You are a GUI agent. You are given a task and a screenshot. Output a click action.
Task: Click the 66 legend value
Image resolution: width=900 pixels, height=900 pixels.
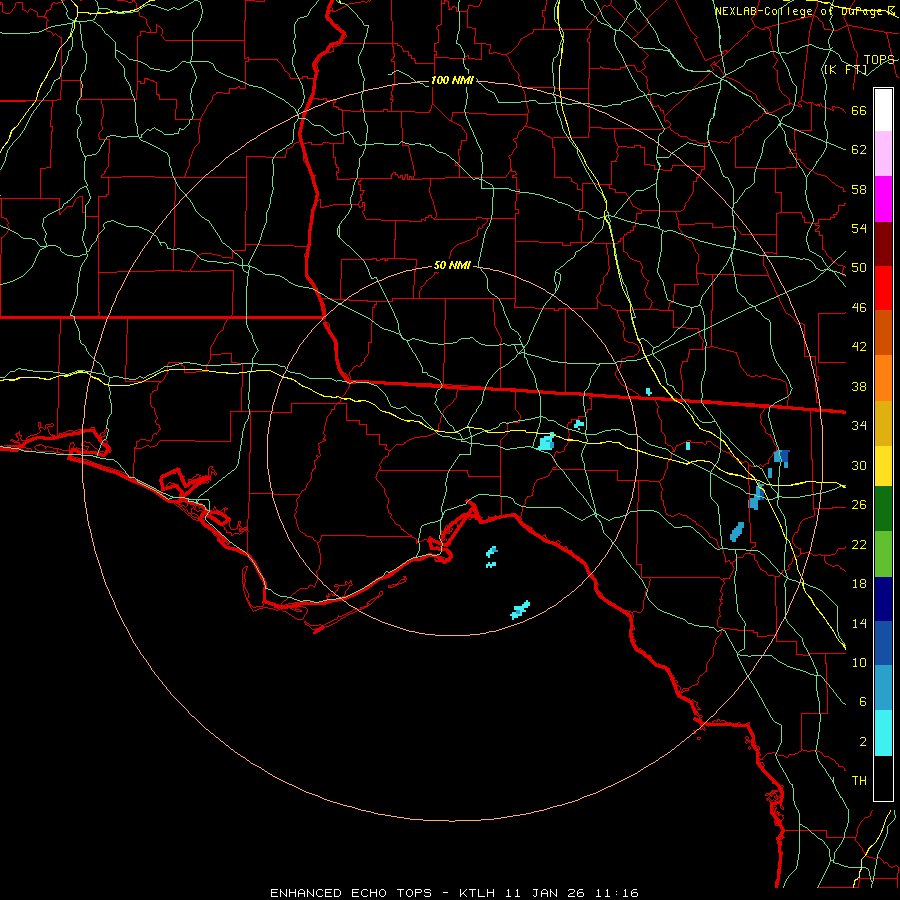point(859,110)
